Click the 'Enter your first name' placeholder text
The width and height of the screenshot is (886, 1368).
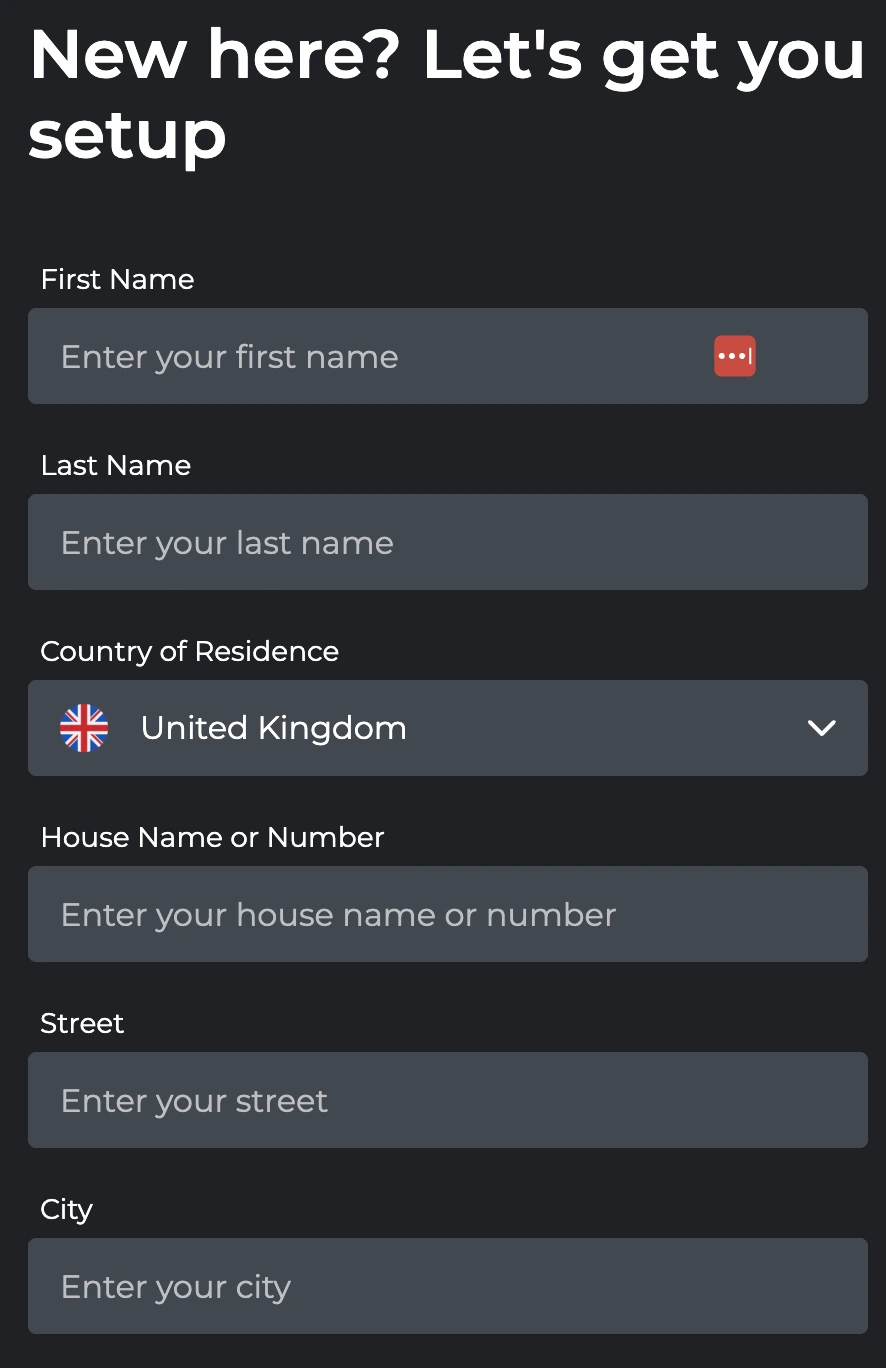[x=229, y=356]
